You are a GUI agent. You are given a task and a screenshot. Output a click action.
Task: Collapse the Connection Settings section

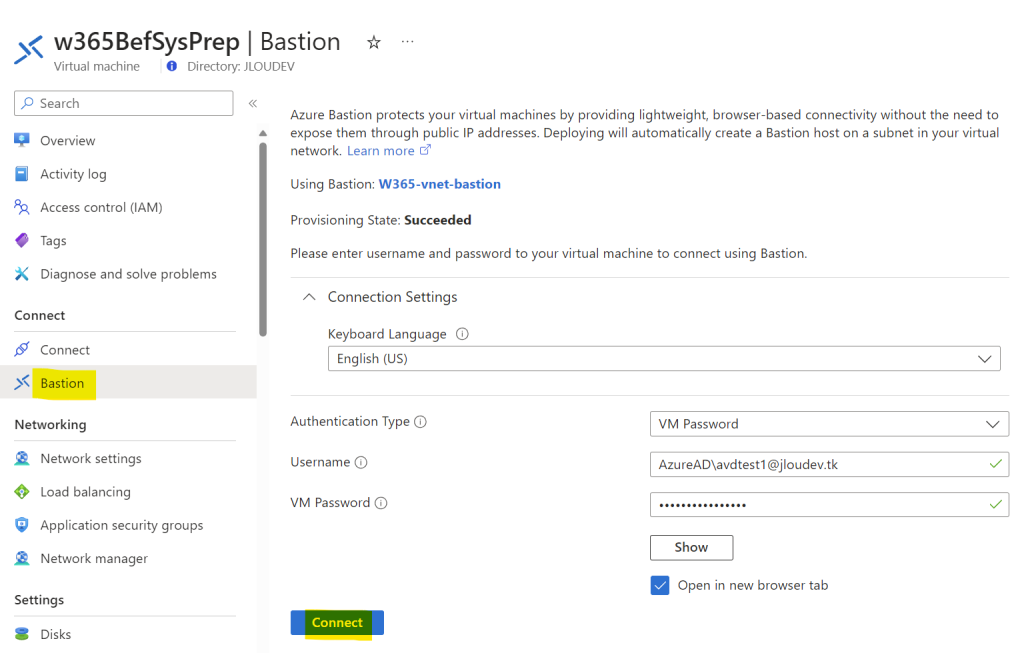(x=309, y=297)
